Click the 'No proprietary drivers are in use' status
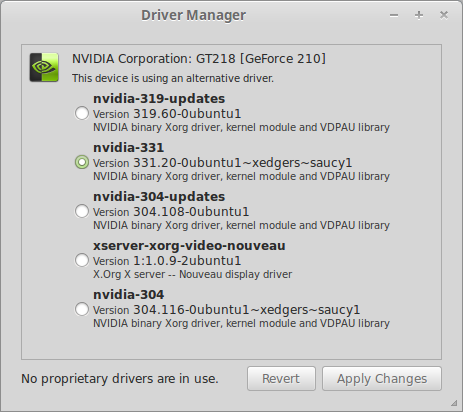Screen dimensions: 463x412 click(x=120, y=379)
